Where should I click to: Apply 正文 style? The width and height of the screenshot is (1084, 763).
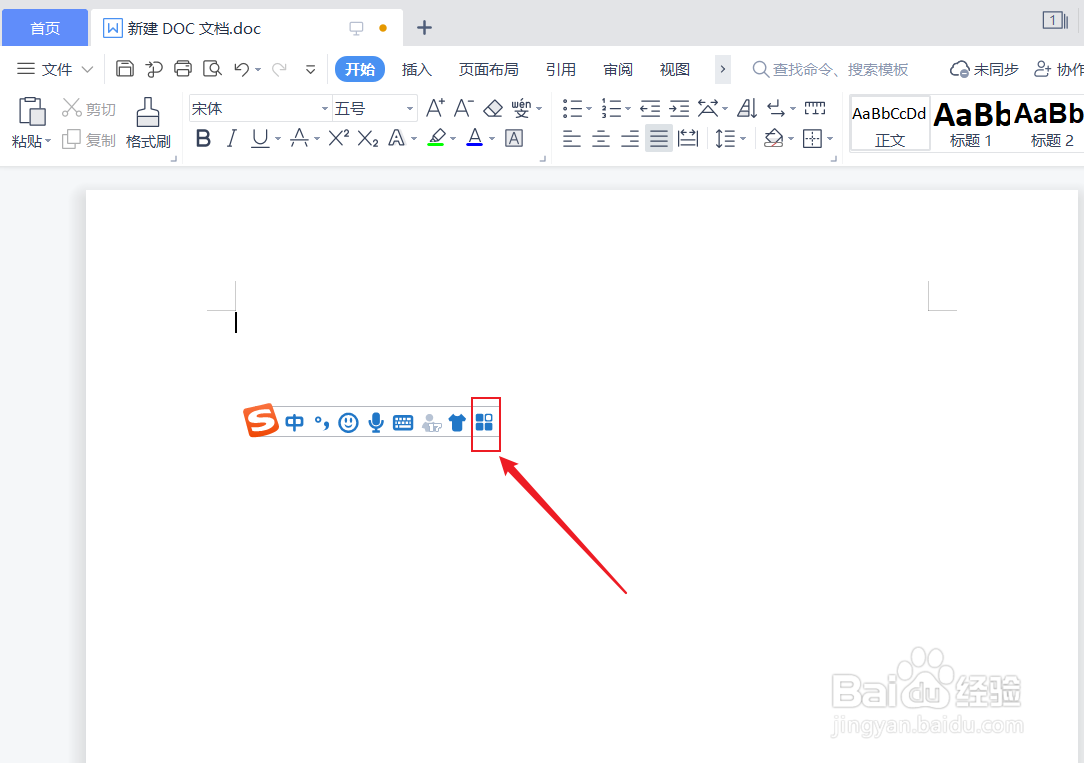[x=889, y=123]
